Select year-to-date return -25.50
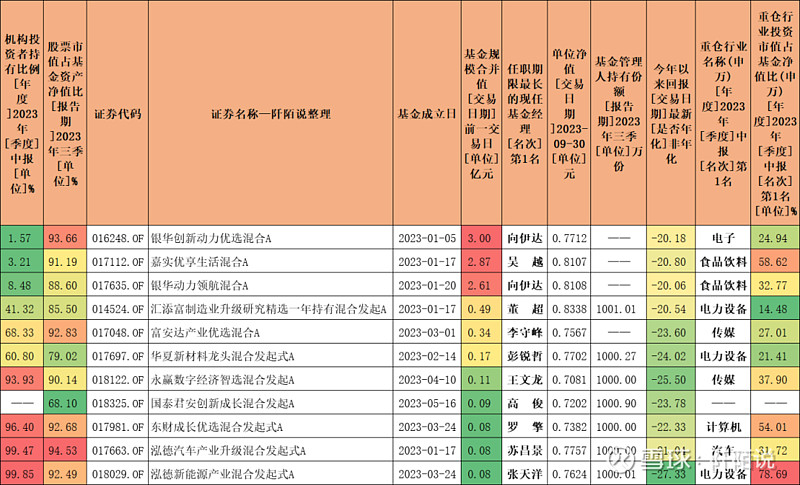 (x=670, y=380)
